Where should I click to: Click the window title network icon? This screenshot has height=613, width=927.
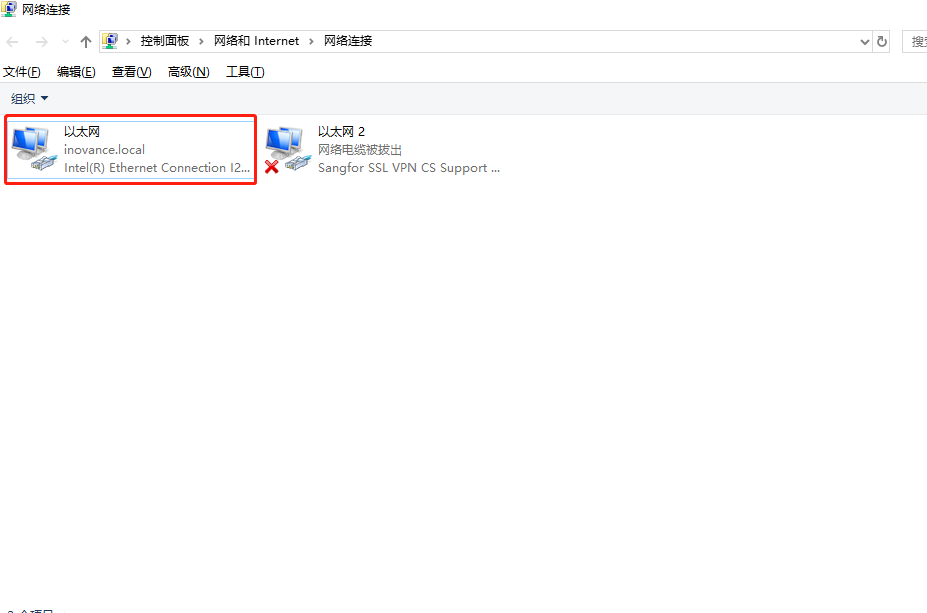9,9
